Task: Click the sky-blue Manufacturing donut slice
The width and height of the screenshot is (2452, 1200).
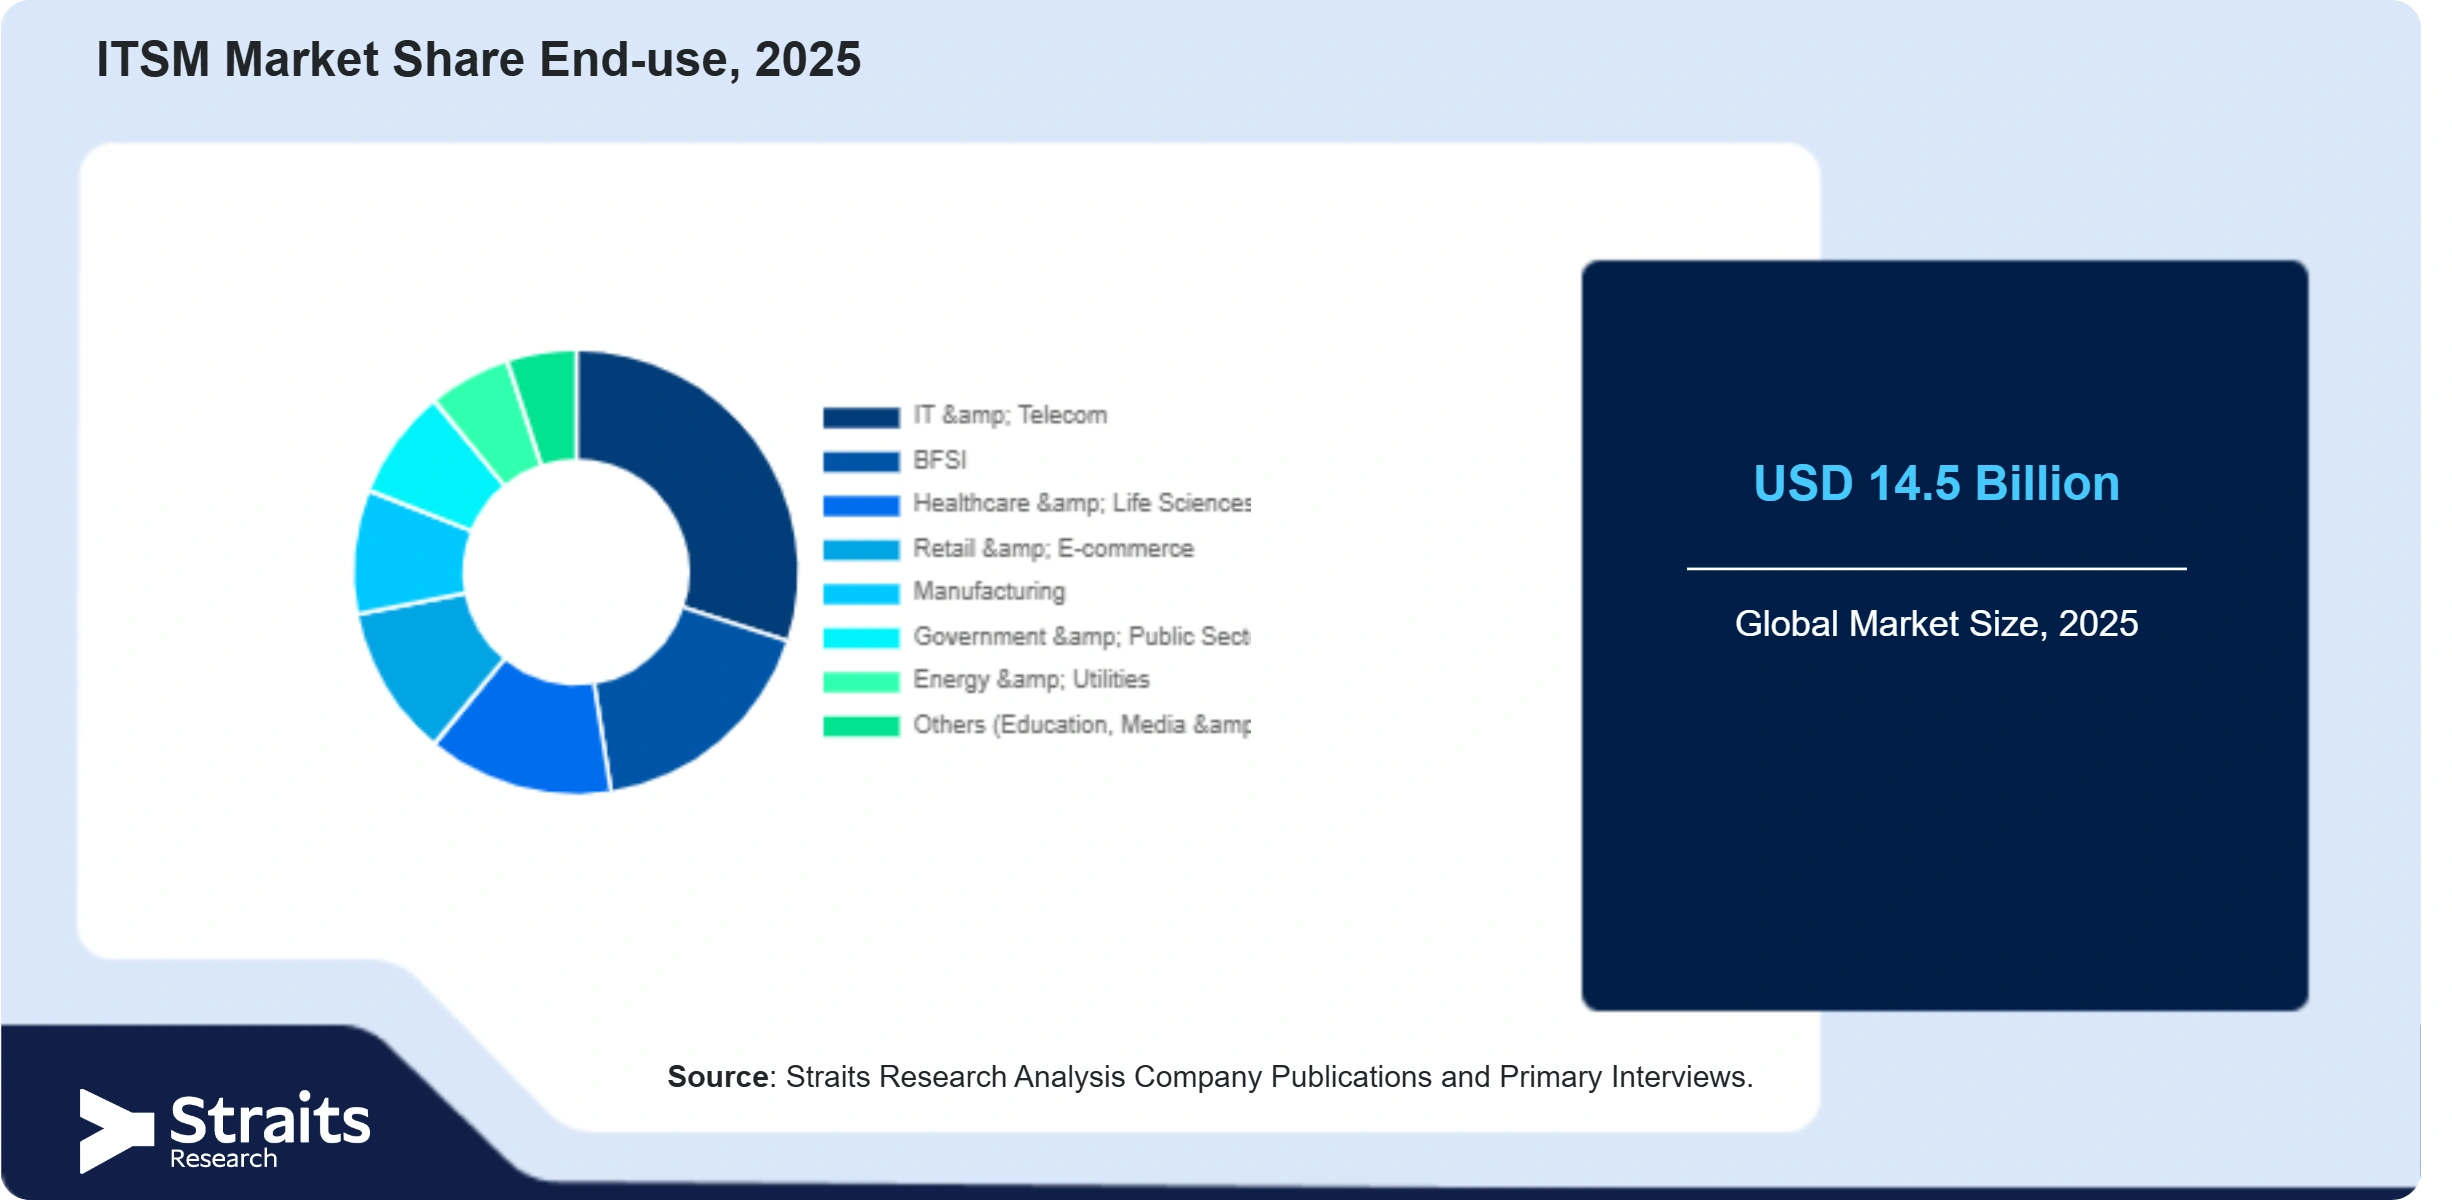Action: click(410, 555)
